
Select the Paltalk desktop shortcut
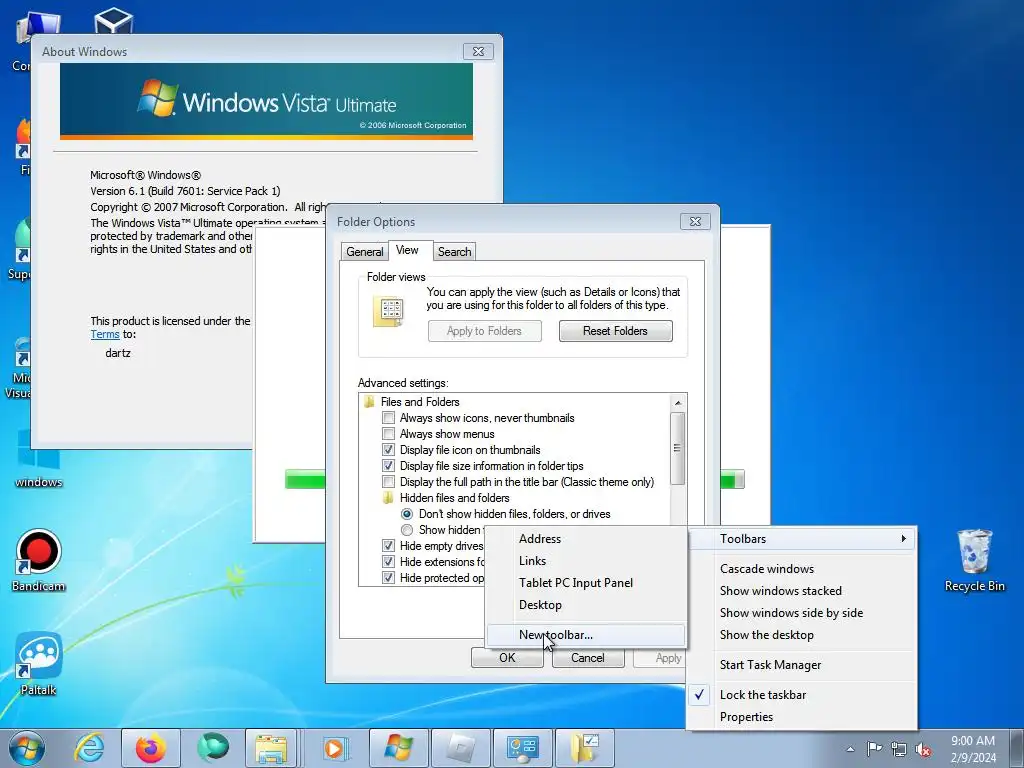pyautogui.click(x=39, y=664)
